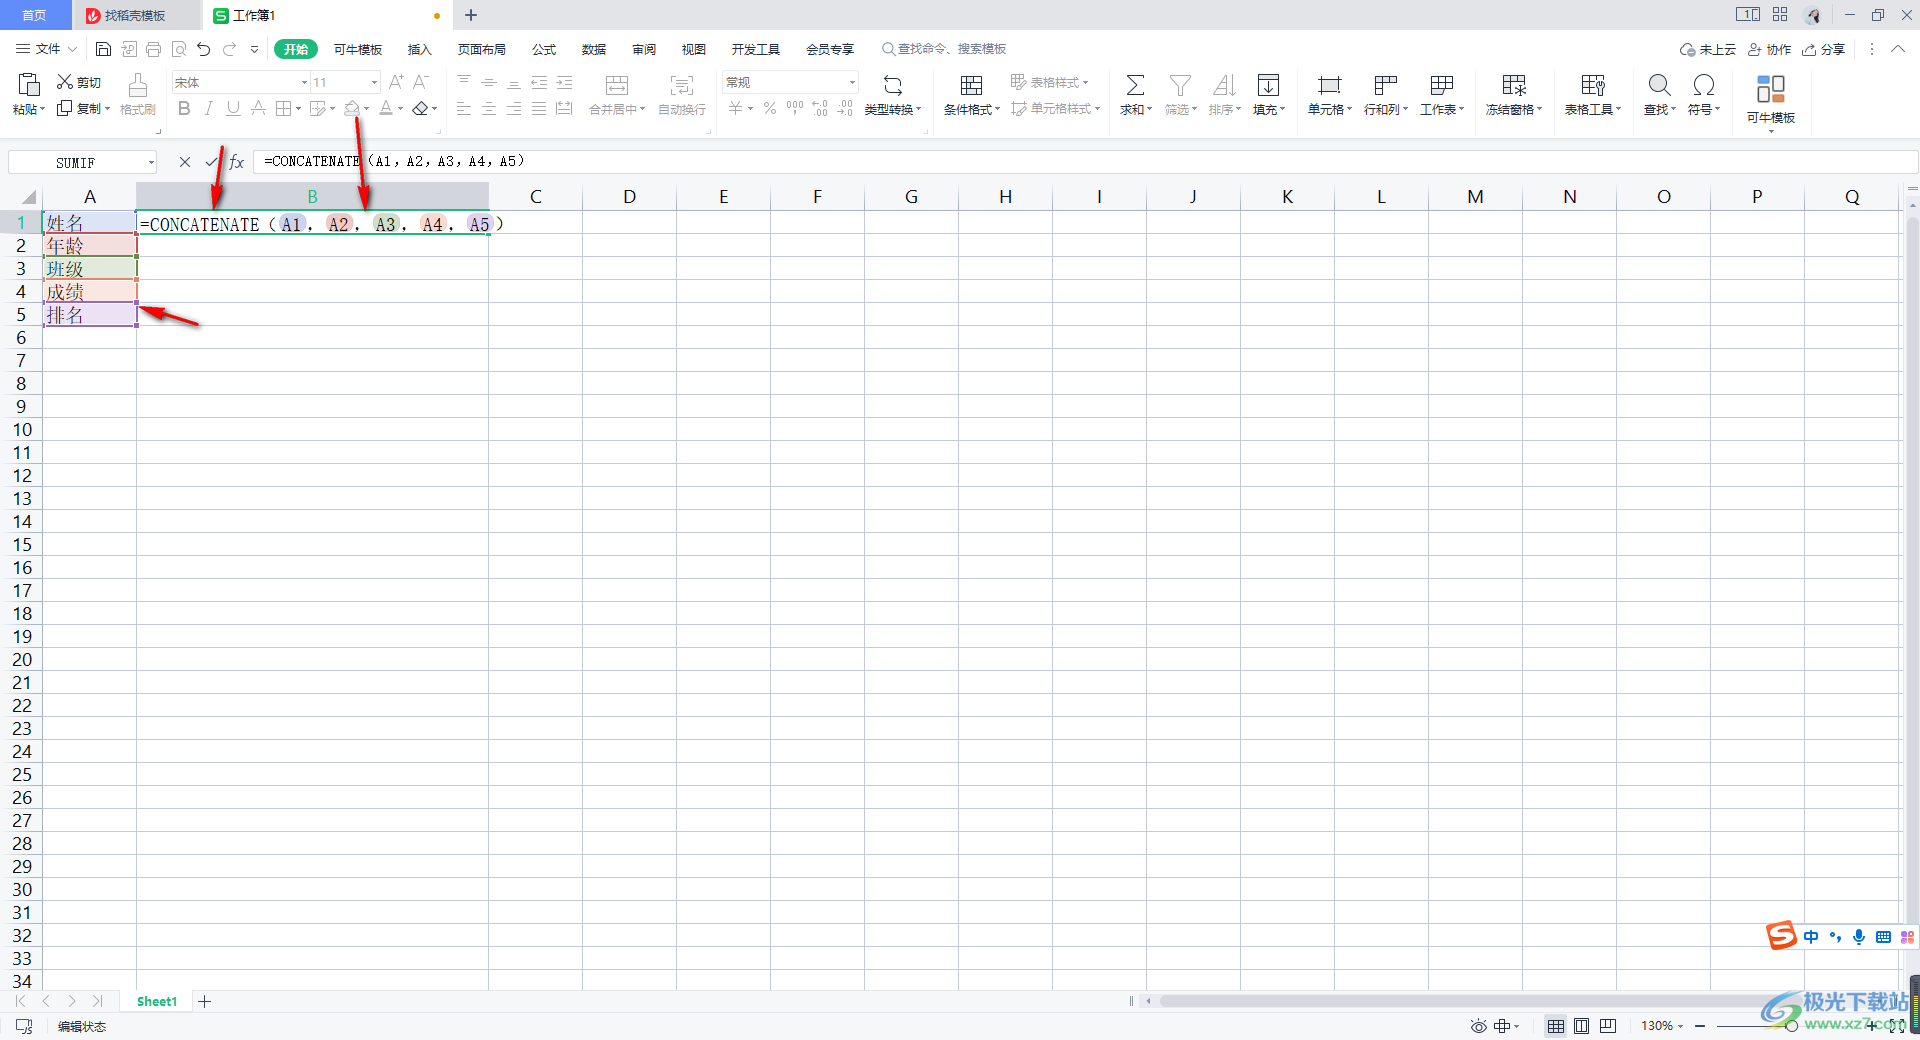Image resolution: width=1920 pixels, height=1040 pixels.
Task: Expand font color dropdown arrow
Action: pyautogui.click(x=401, y=109)
